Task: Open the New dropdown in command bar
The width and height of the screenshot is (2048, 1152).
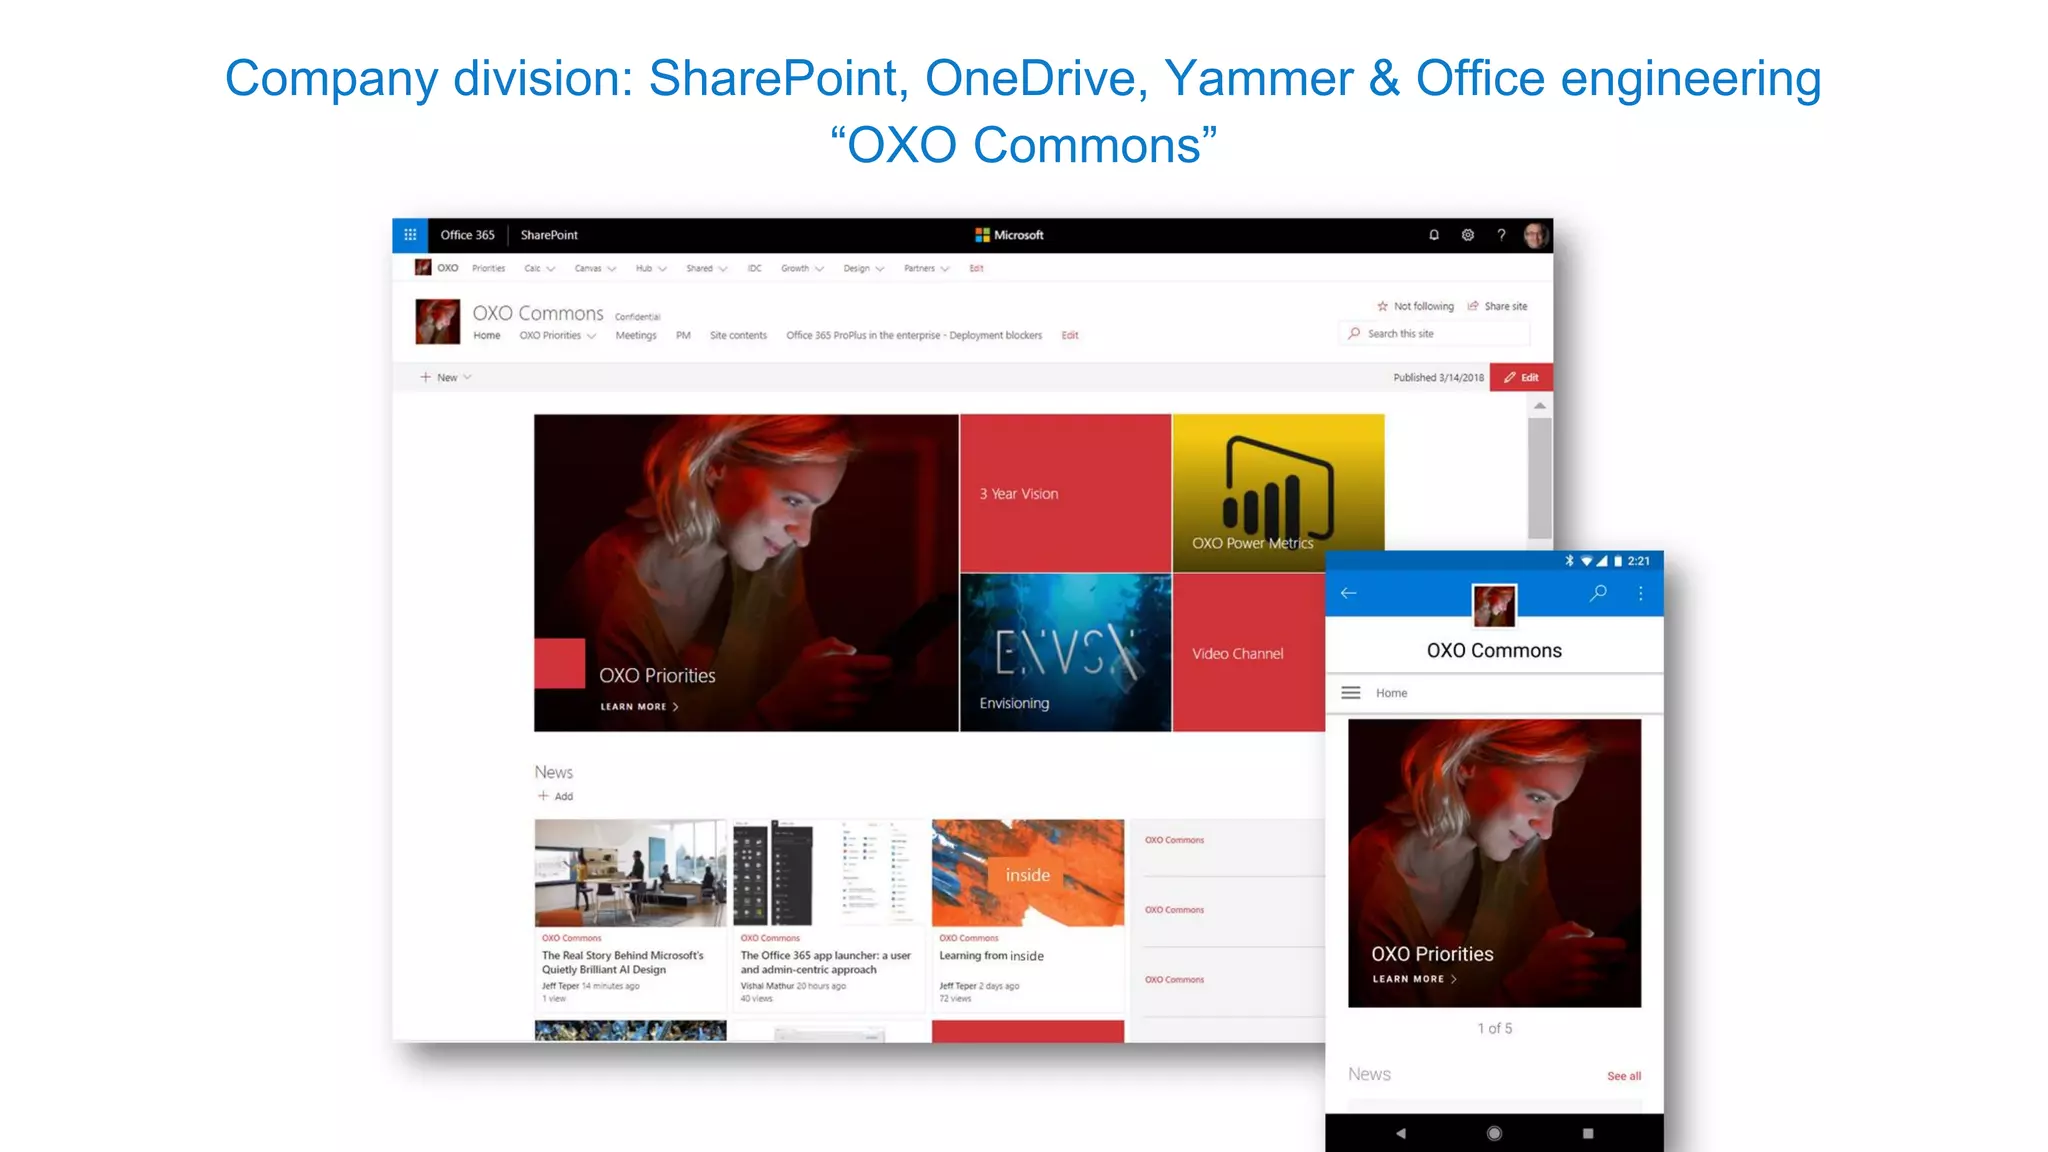Action: [445, 377]
